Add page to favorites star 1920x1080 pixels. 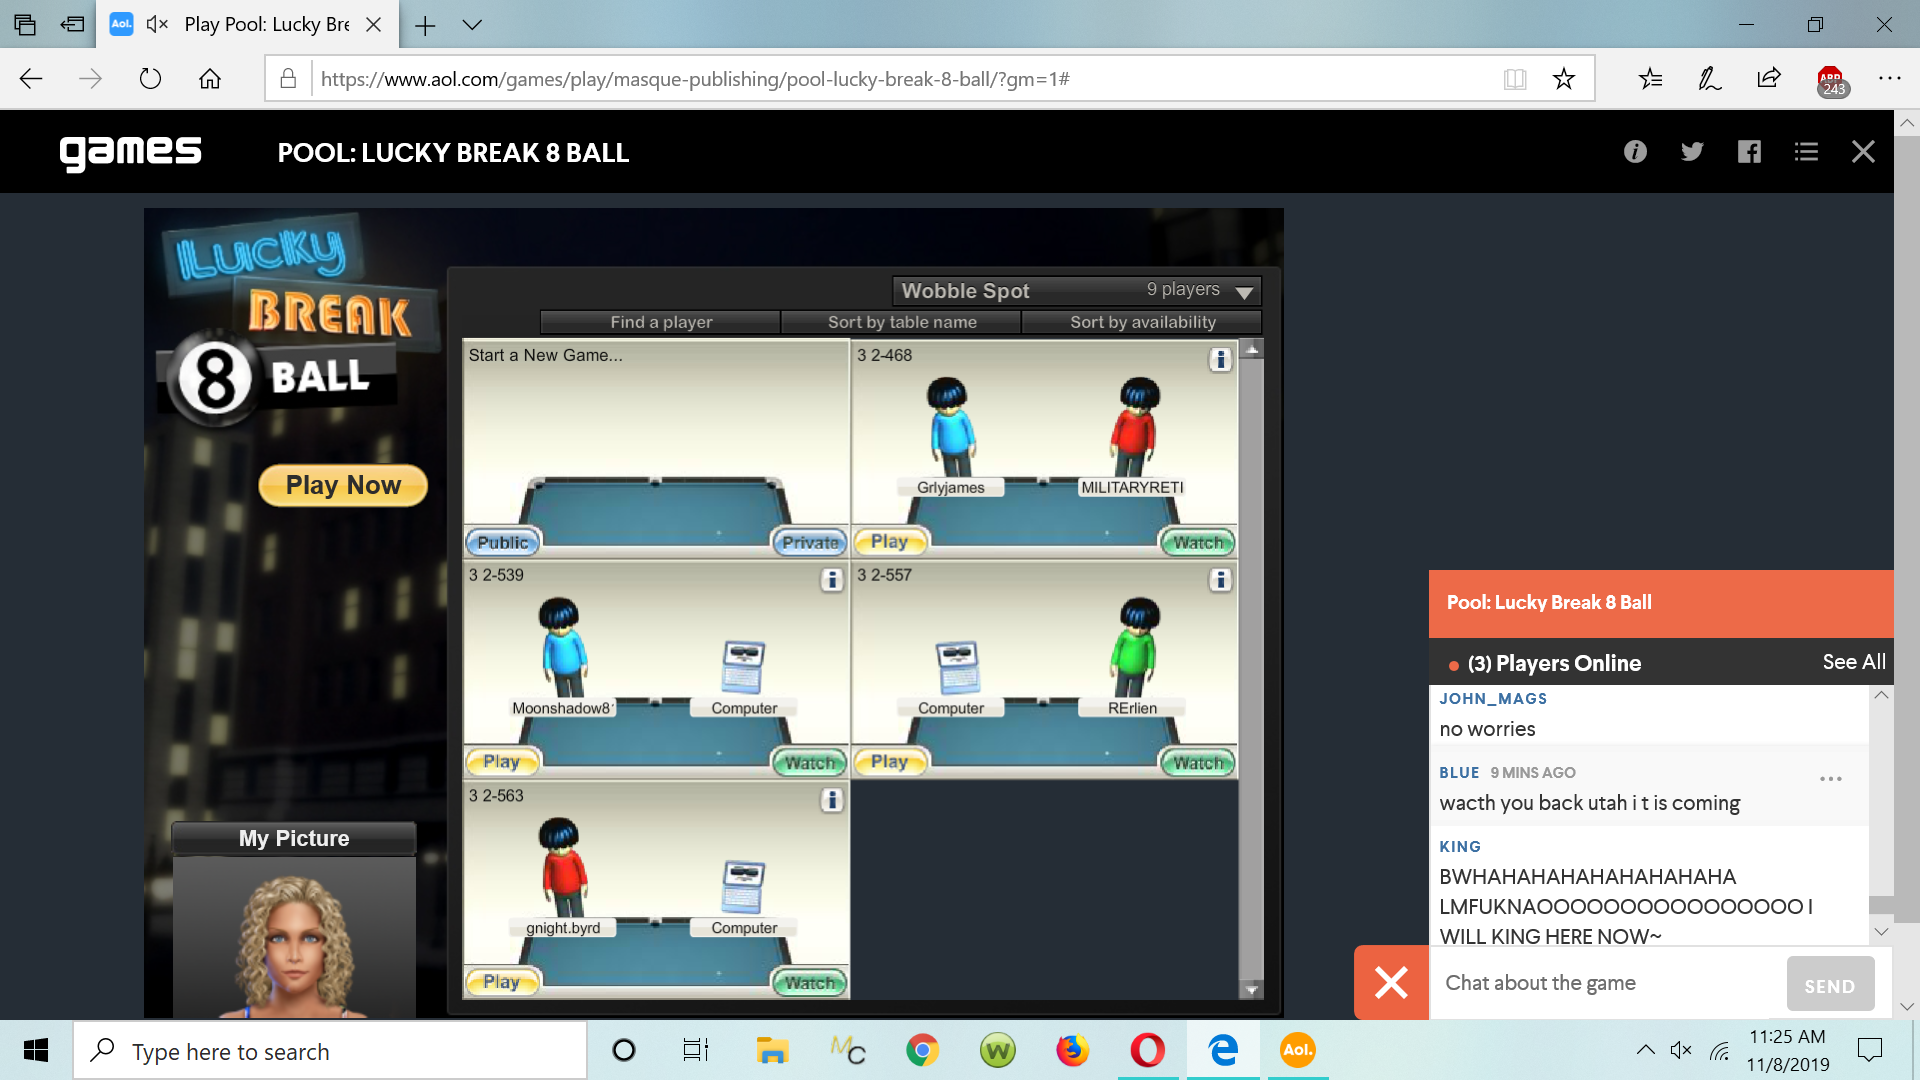[x=1564, y=79]
